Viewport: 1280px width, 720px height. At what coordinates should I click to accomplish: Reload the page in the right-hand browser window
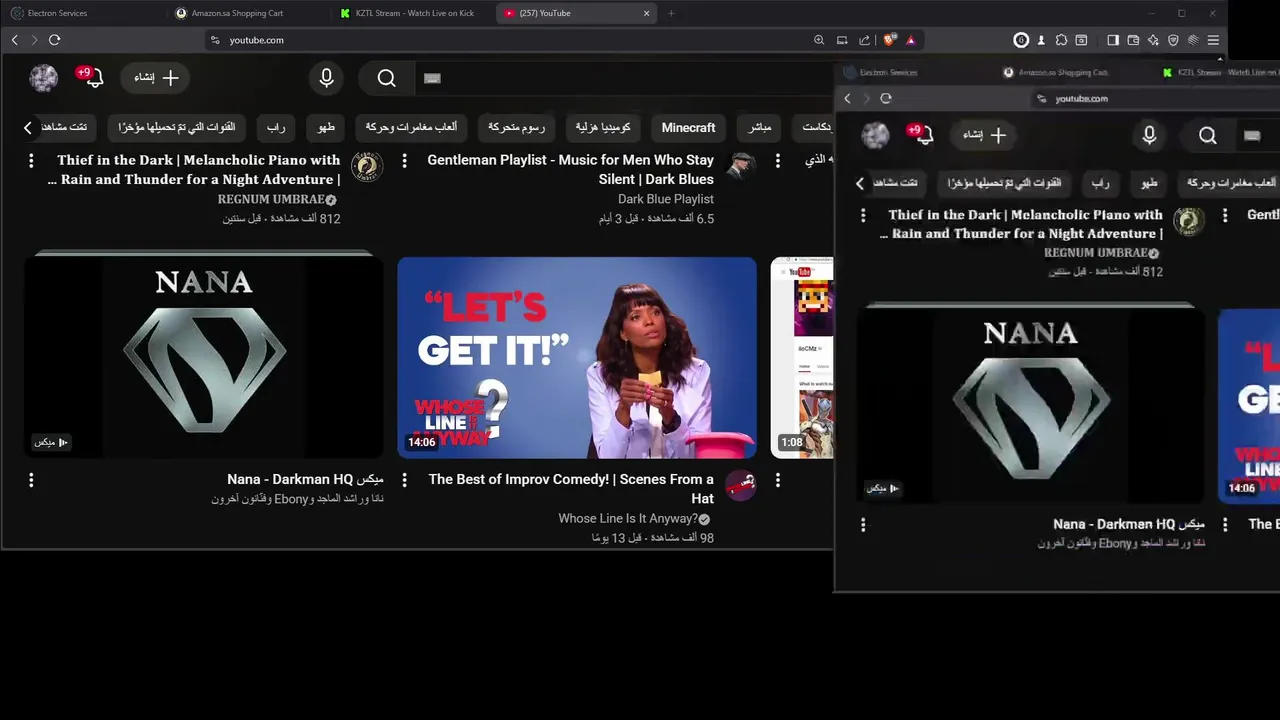coord(886,98)
